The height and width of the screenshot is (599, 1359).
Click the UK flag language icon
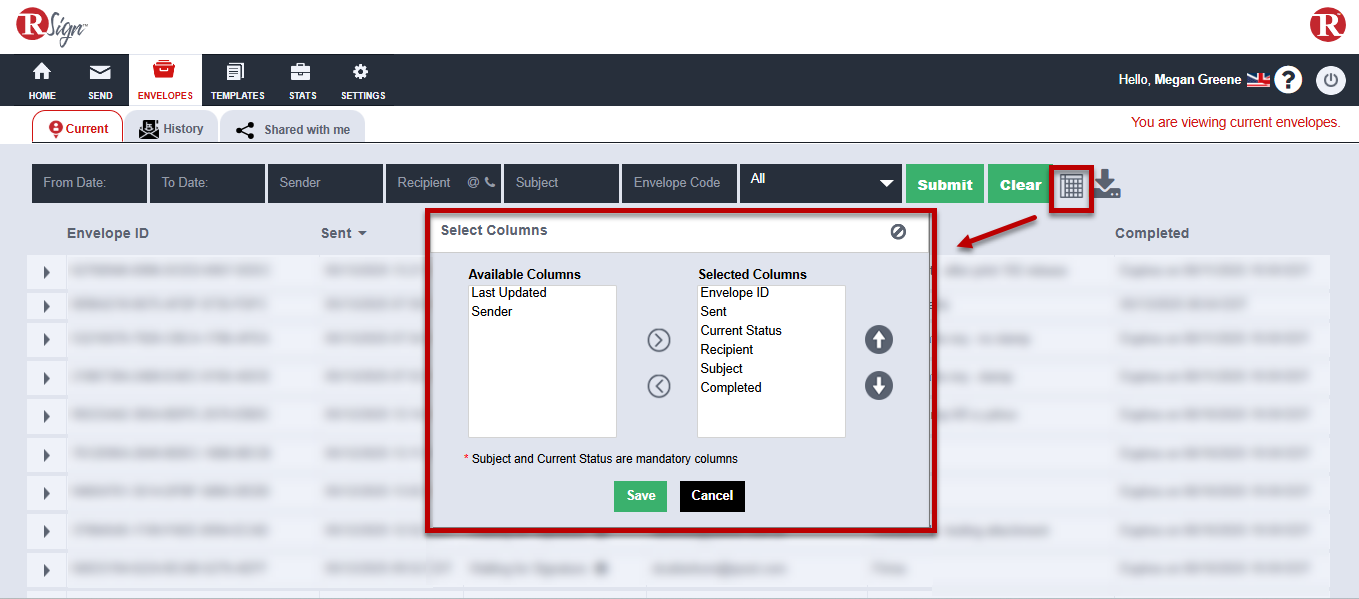pyautogui.click(x=1258, y=80)
